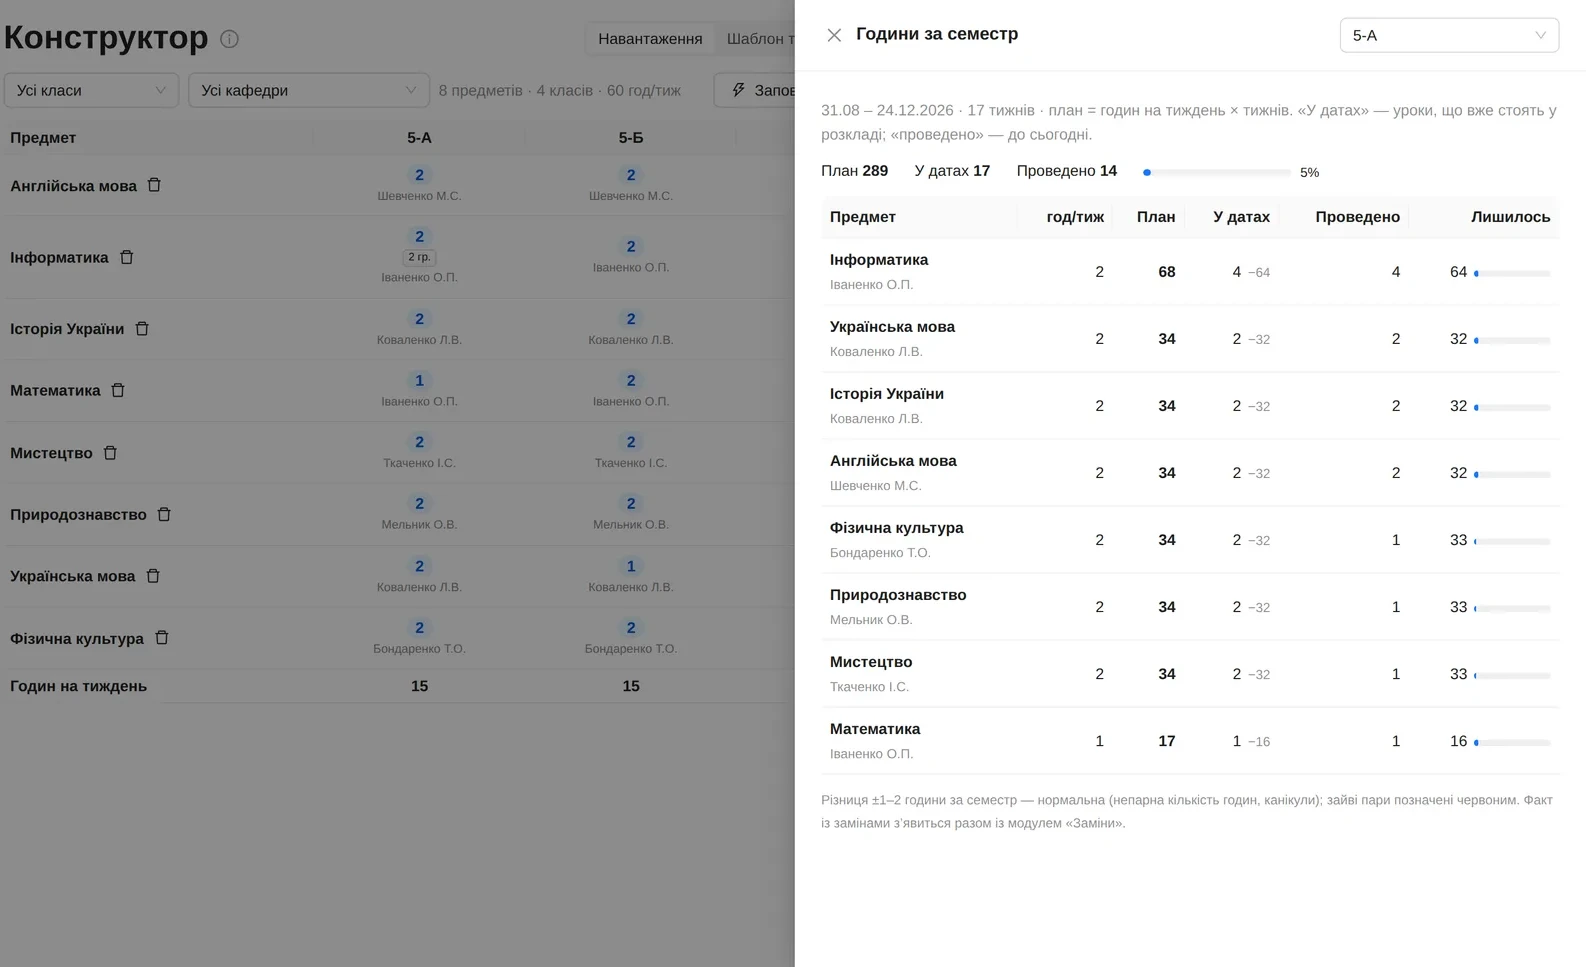Viewport: 1586px width, 967px height.
Task: Delete the Англійська мова subject row
Action: [154, 185]
